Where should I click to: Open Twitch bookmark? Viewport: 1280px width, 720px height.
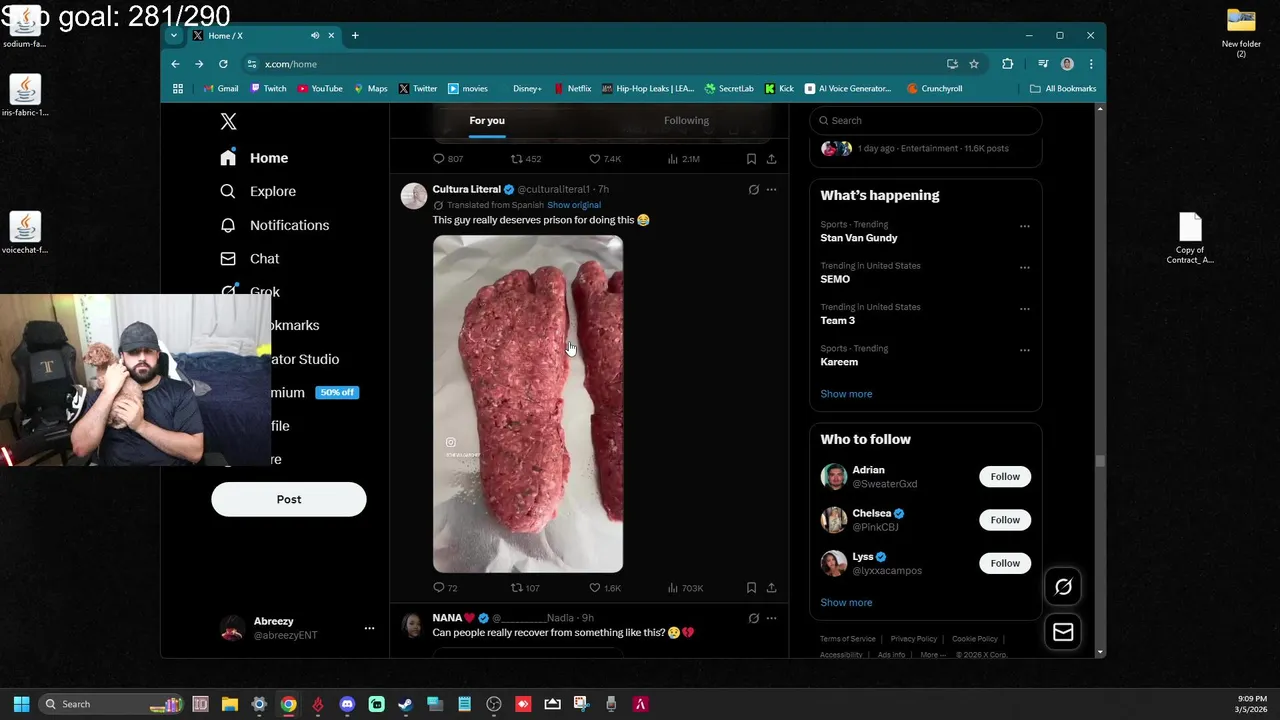pyautogui.click(x=269, y=88)
